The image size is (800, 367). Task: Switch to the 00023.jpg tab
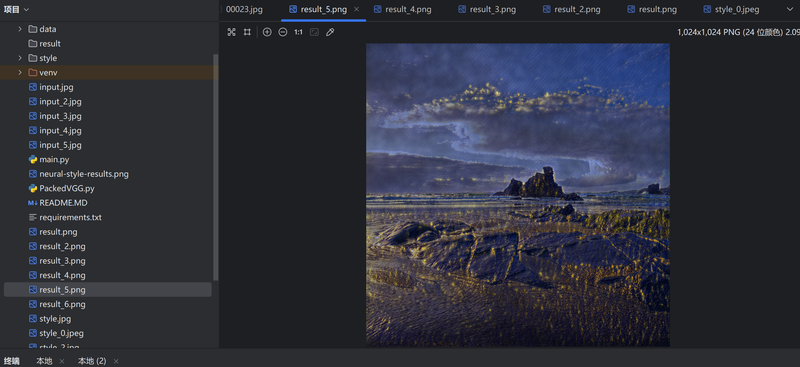point(244,9)
